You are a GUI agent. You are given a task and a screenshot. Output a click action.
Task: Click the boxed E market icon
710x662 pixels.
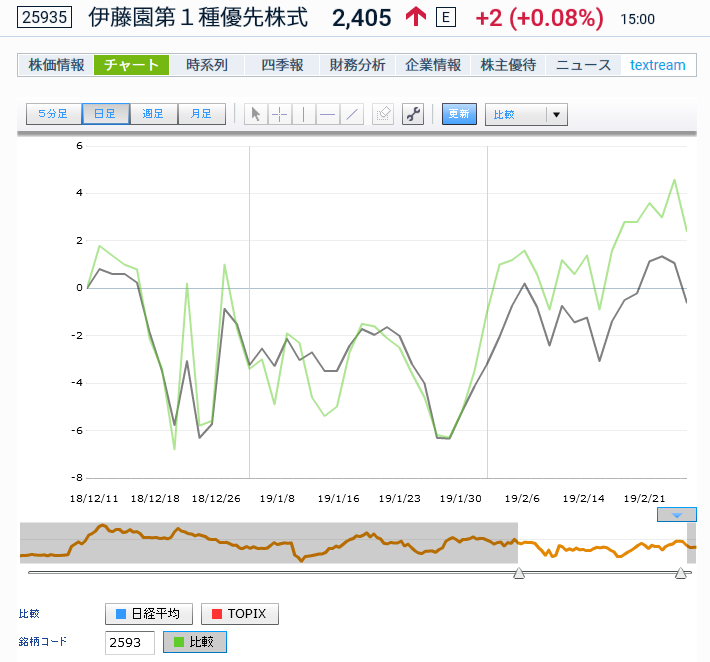tap(446, 18)
